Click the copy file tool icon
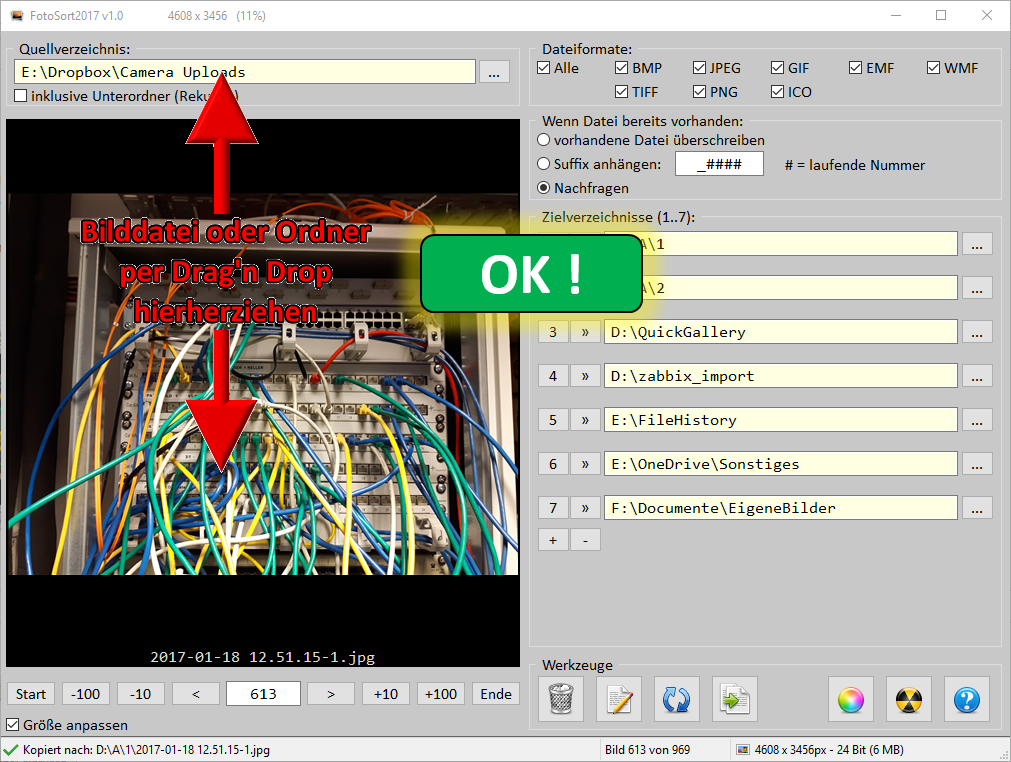Viewport: 1011px width, 762px height. click(x=735, y=699)
